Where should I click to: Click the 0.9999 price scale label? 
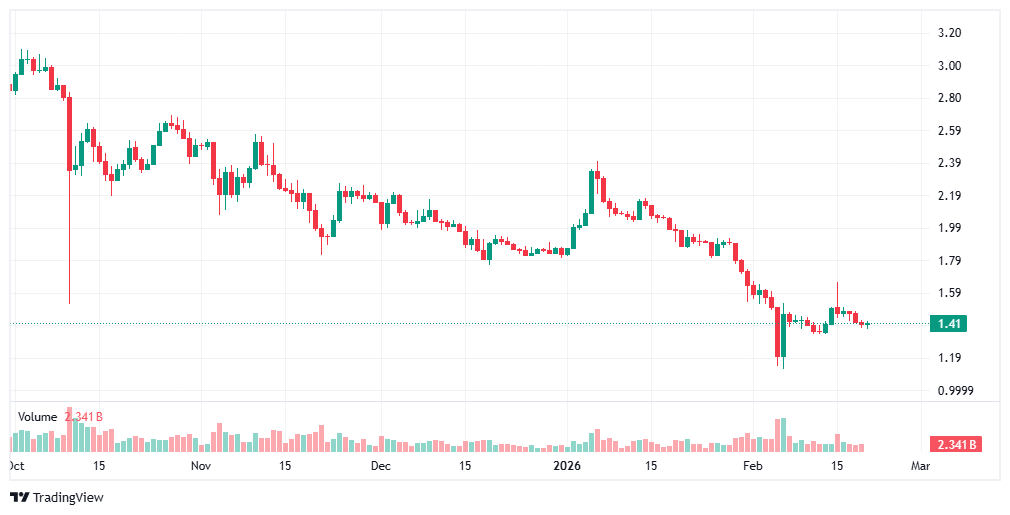coord(955,391)
